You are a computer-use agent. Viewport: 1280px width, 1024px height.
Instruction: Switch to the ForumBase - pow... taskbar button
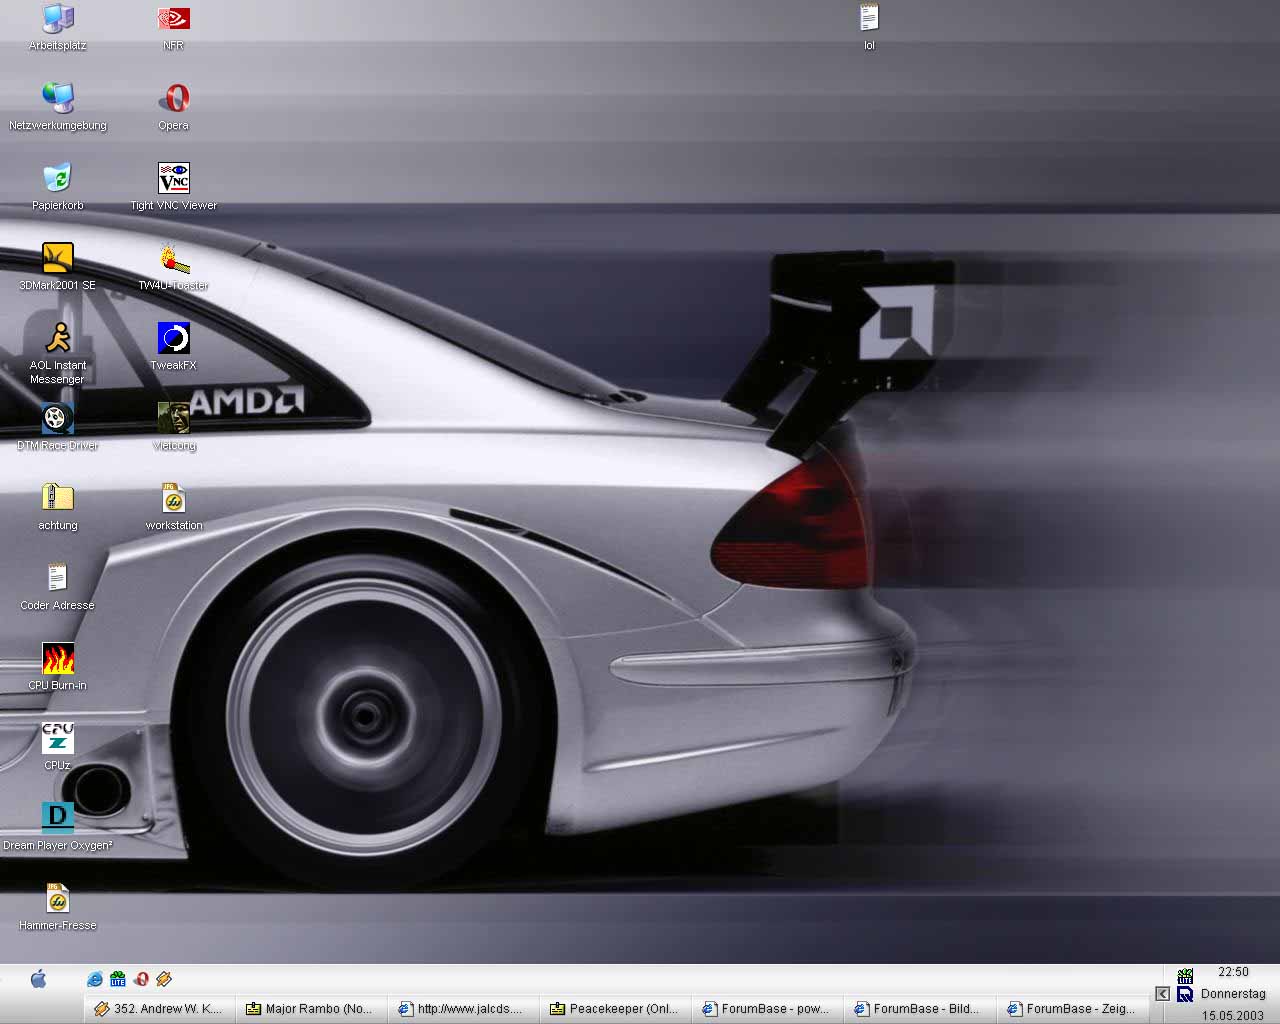click(x=769, y=1009)
